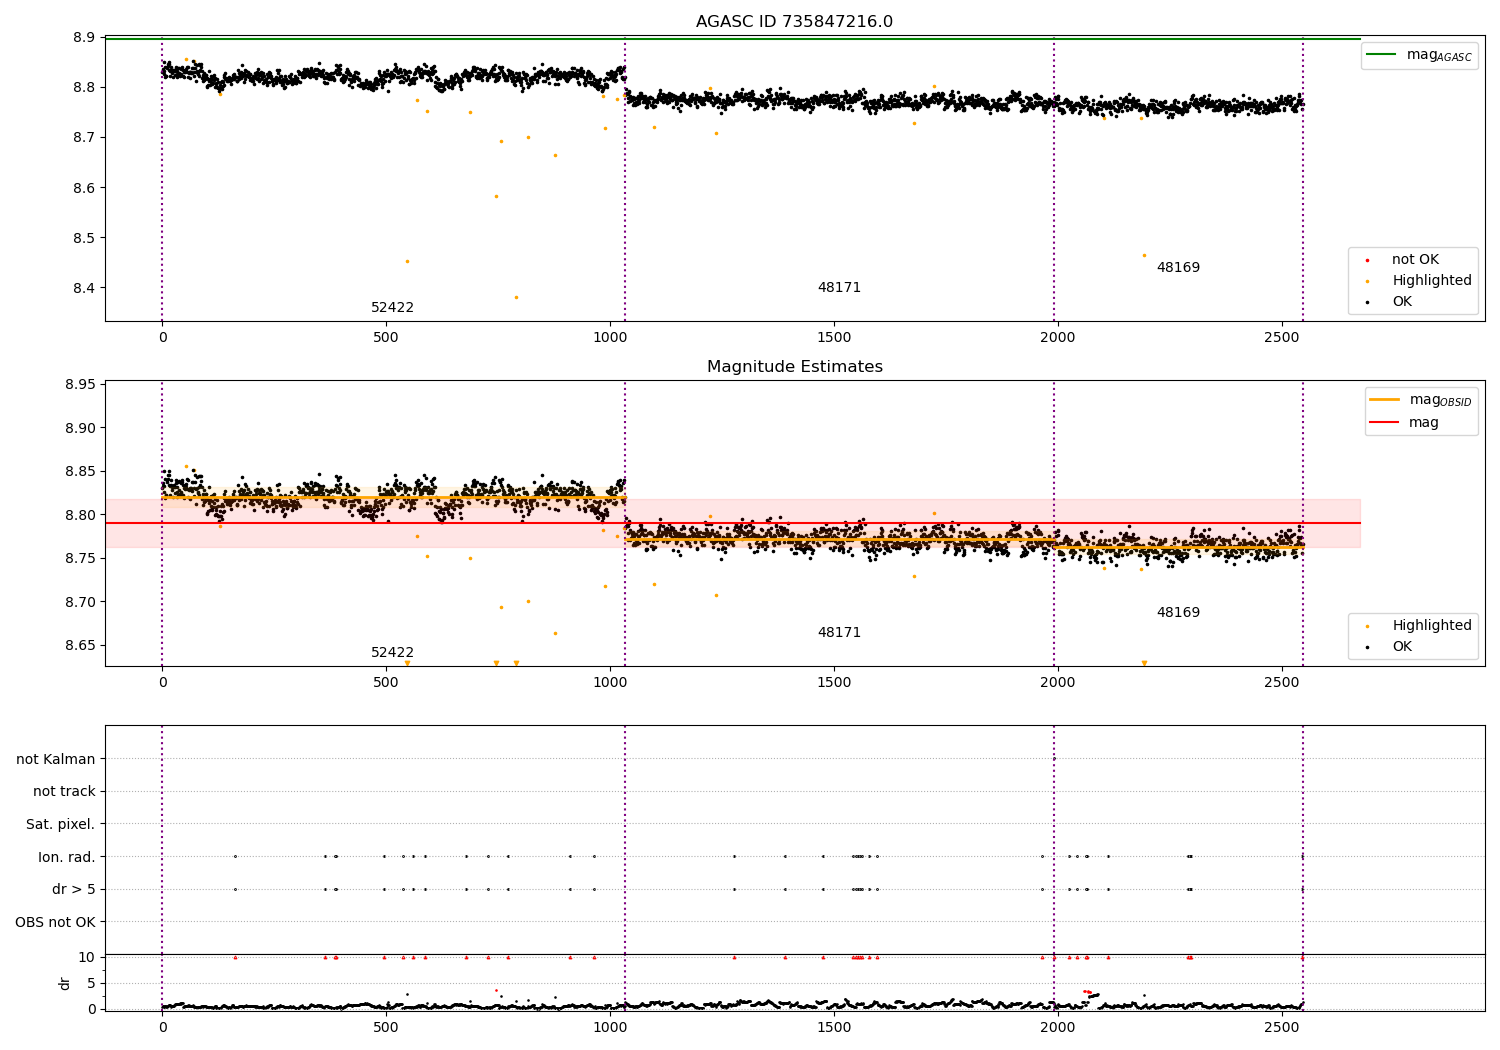Image resolution: width=1500 pixels, height=1050 pixels.
Task: Click the 'Ion. rad.' axis label
Action: pos(67,857)
